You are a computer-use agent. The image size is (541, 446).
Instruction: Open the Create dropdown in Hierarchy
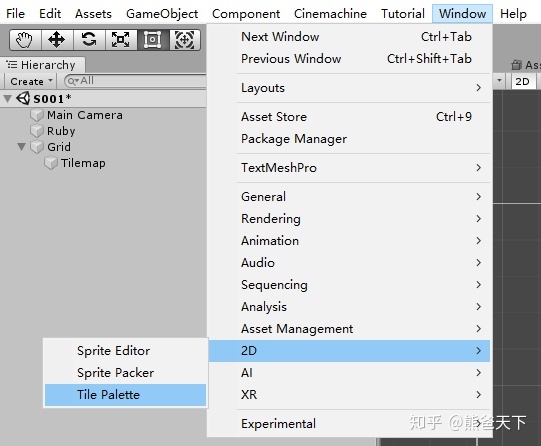[31, 81]
